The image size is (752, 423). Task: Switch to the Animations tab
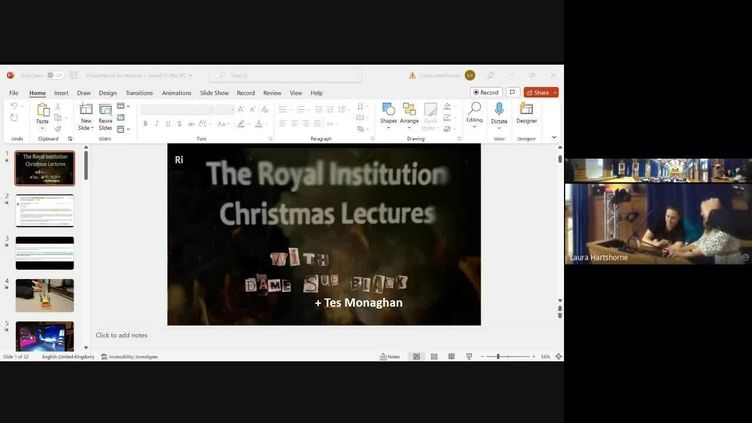coord(176,93)
